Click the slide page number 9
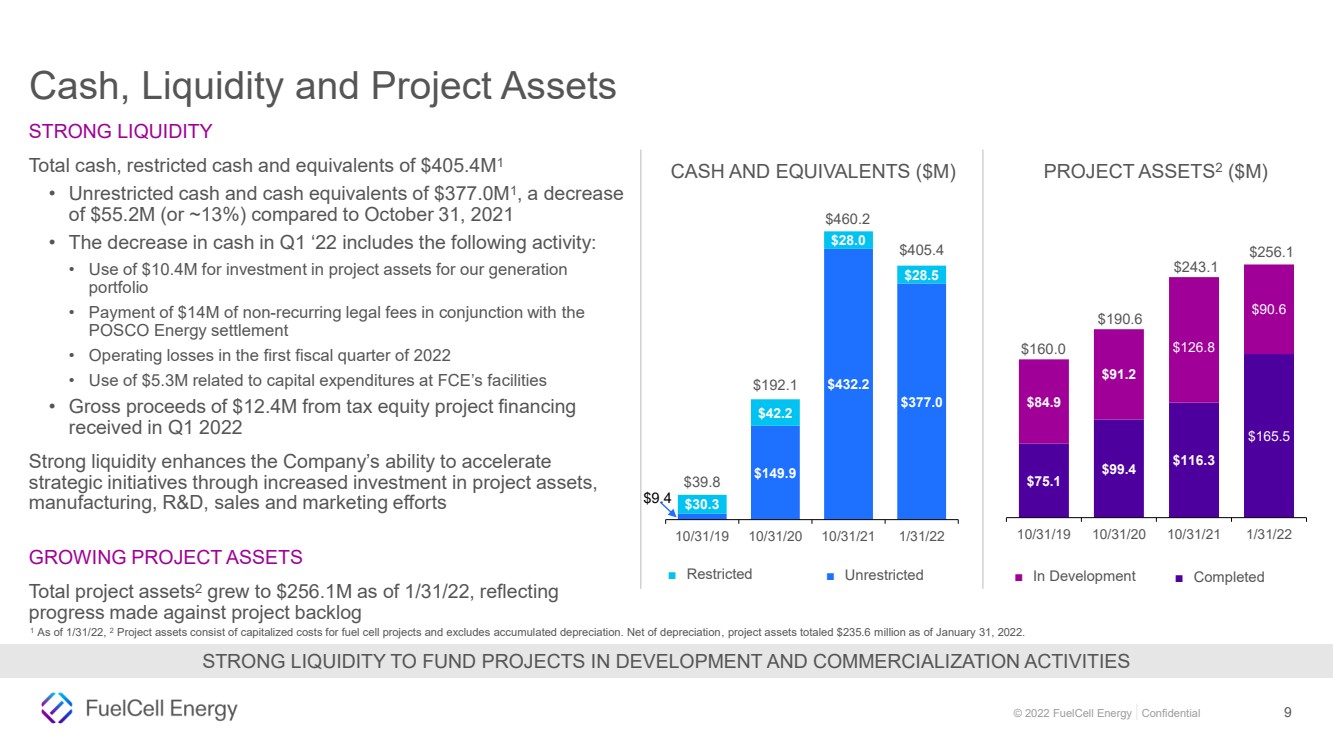The height and width of the screenshot is (749, 1333). 1288,713
